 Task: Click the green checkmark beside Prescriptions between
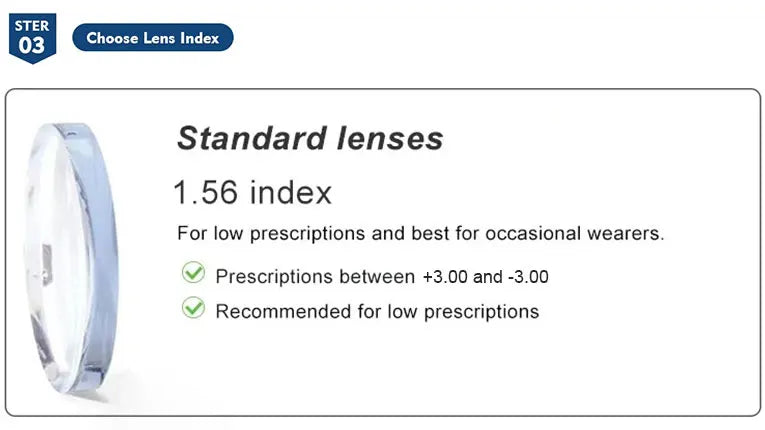[193, 273]
